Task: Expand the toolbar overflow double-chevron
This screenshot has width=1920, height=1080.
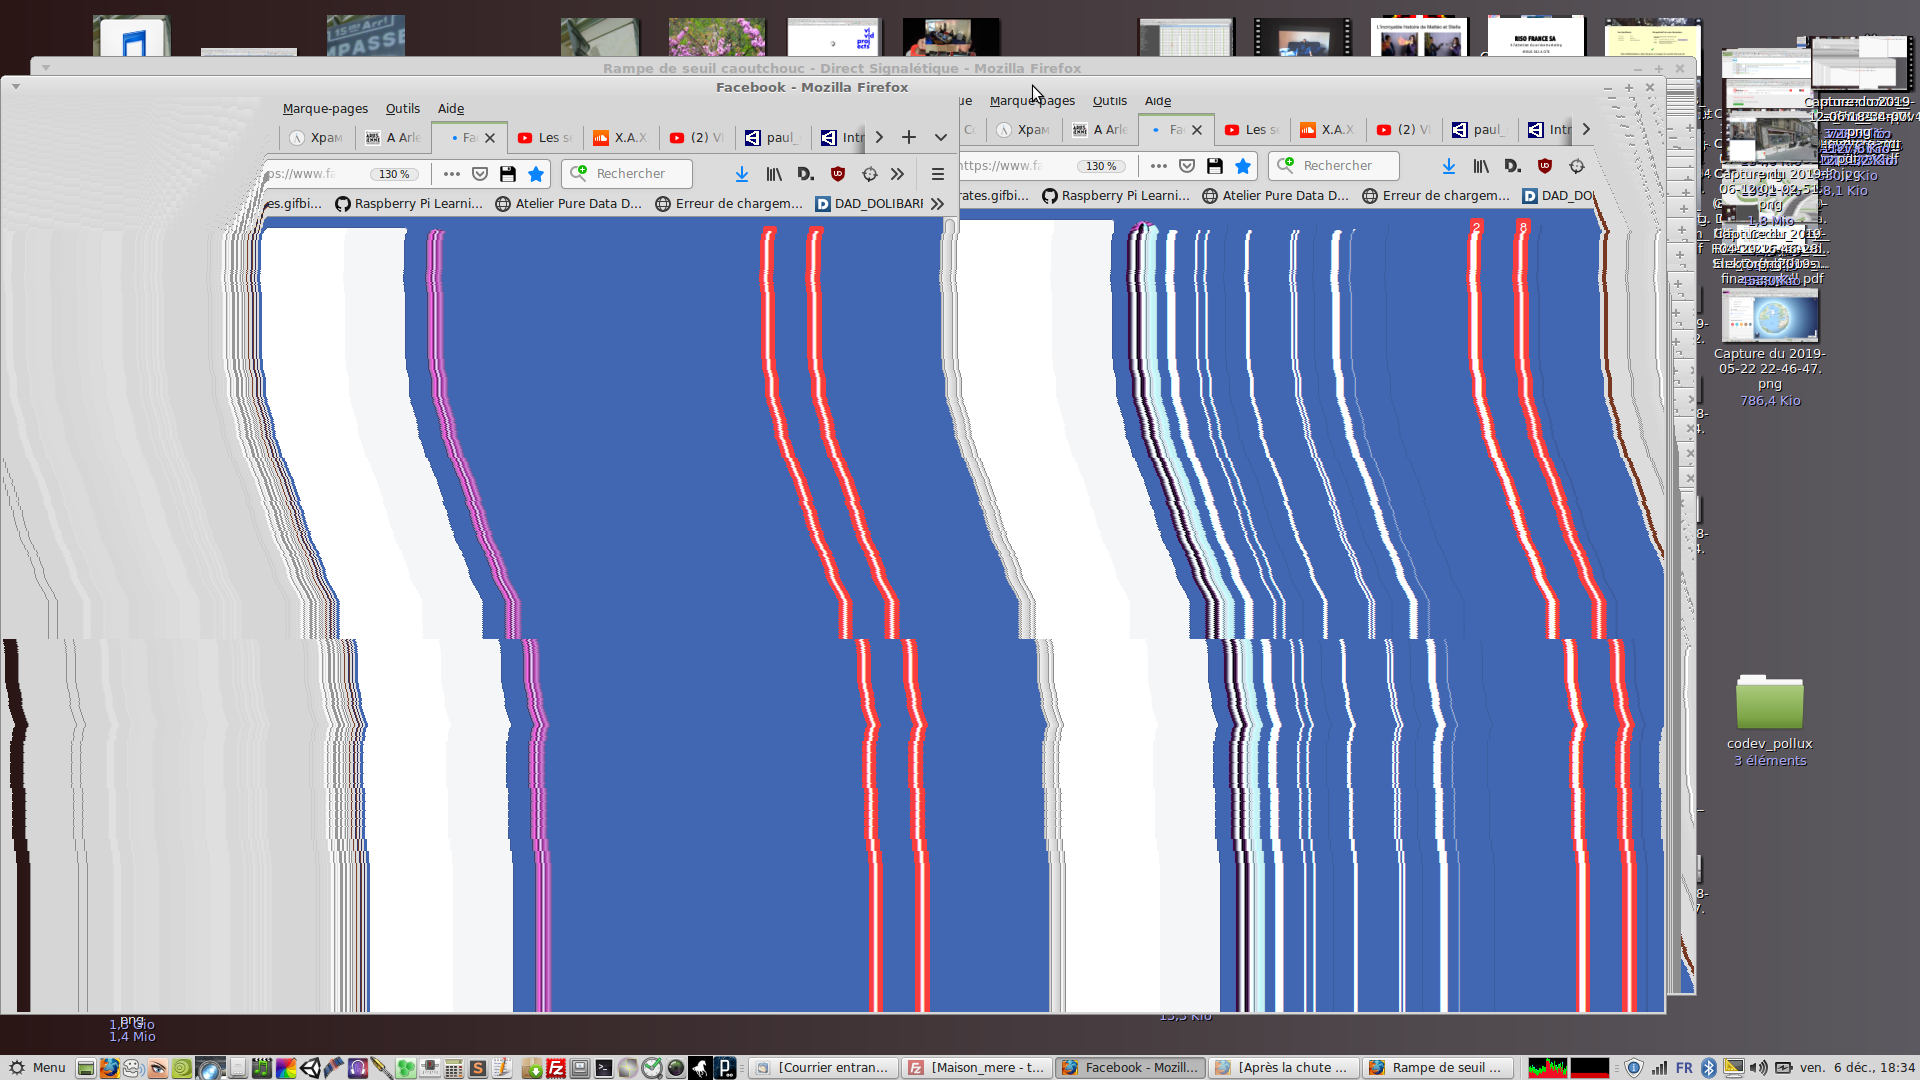Action: click(x=898, y=174)
